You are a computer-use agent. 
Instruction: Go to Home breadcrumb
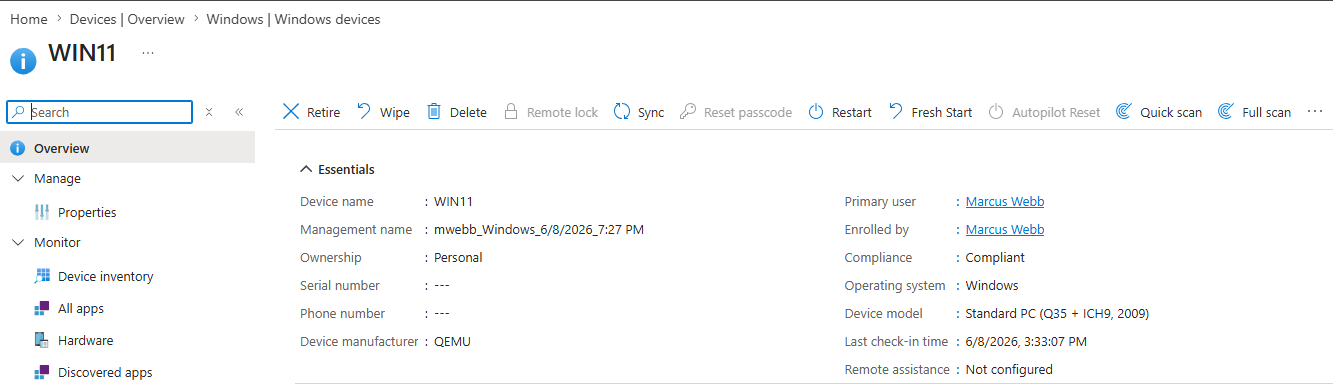[29, 19]
